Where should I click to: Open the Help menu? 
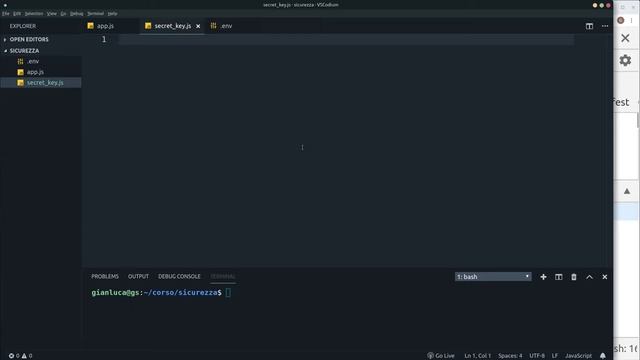112,13
